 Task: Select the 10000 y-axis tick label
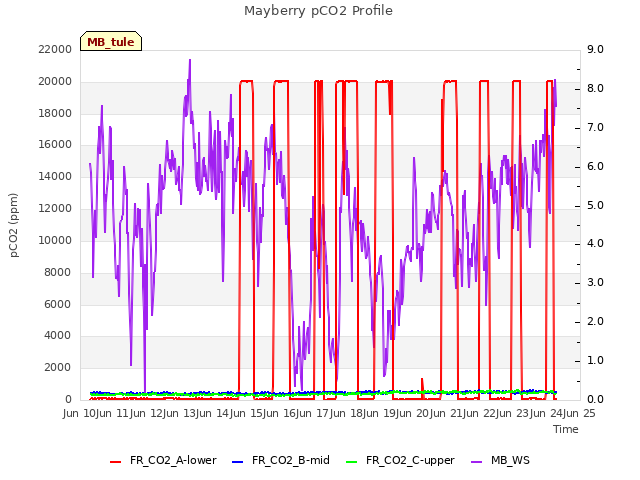click(x=55, y=240)
